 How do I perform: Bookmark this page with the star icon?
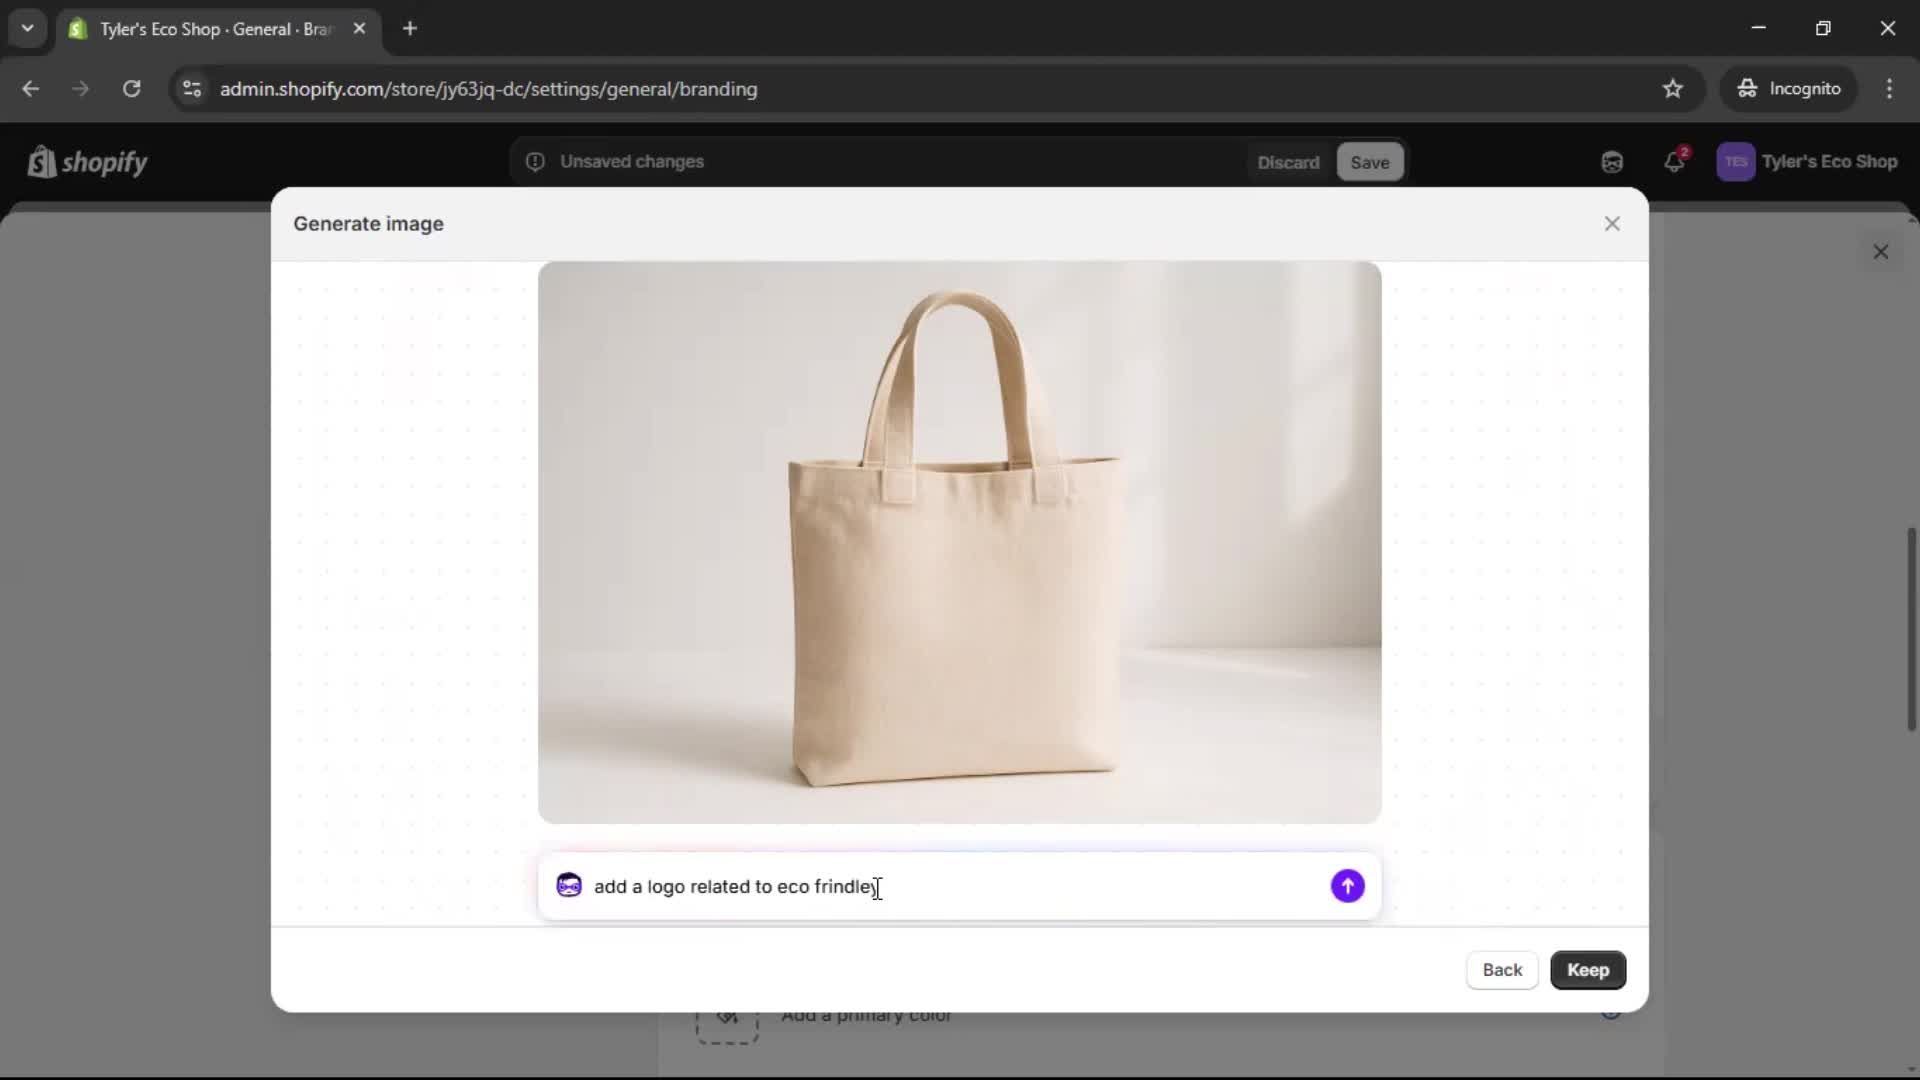1672,89
